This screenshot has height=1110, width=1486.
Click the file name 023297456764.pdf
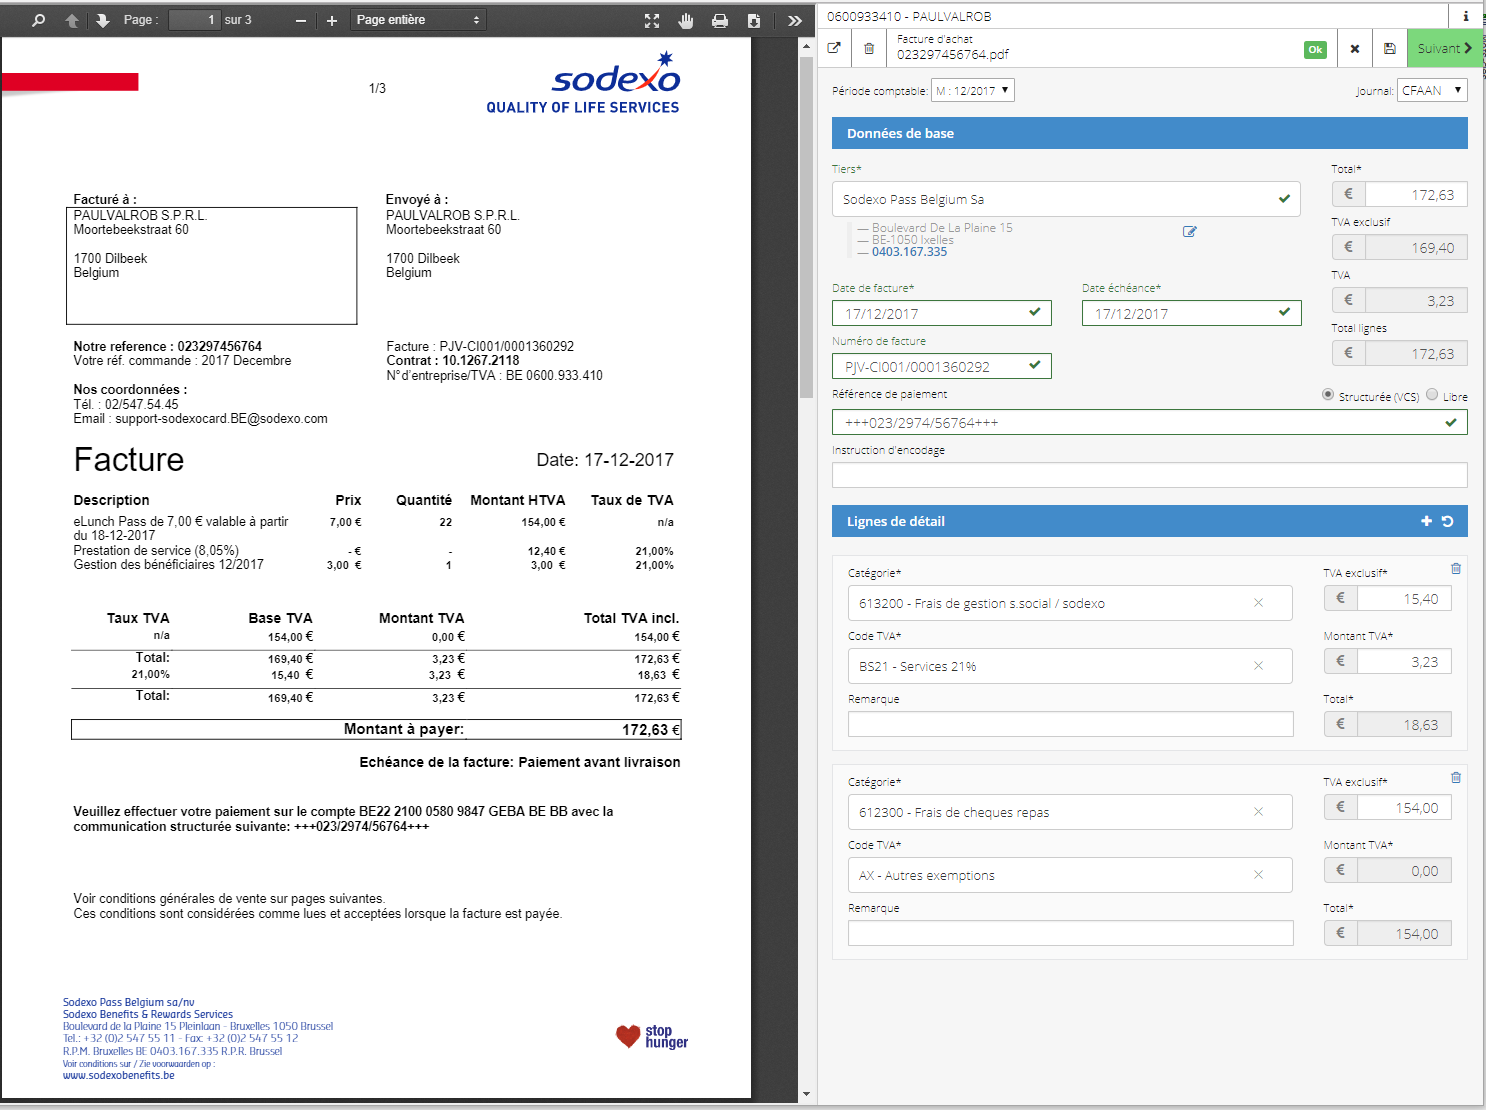click(952, 55)
